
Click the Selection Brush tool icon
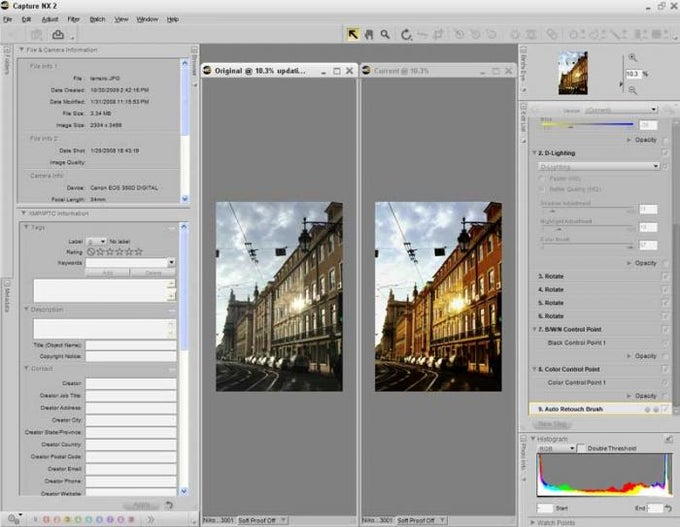pos(616,35)
